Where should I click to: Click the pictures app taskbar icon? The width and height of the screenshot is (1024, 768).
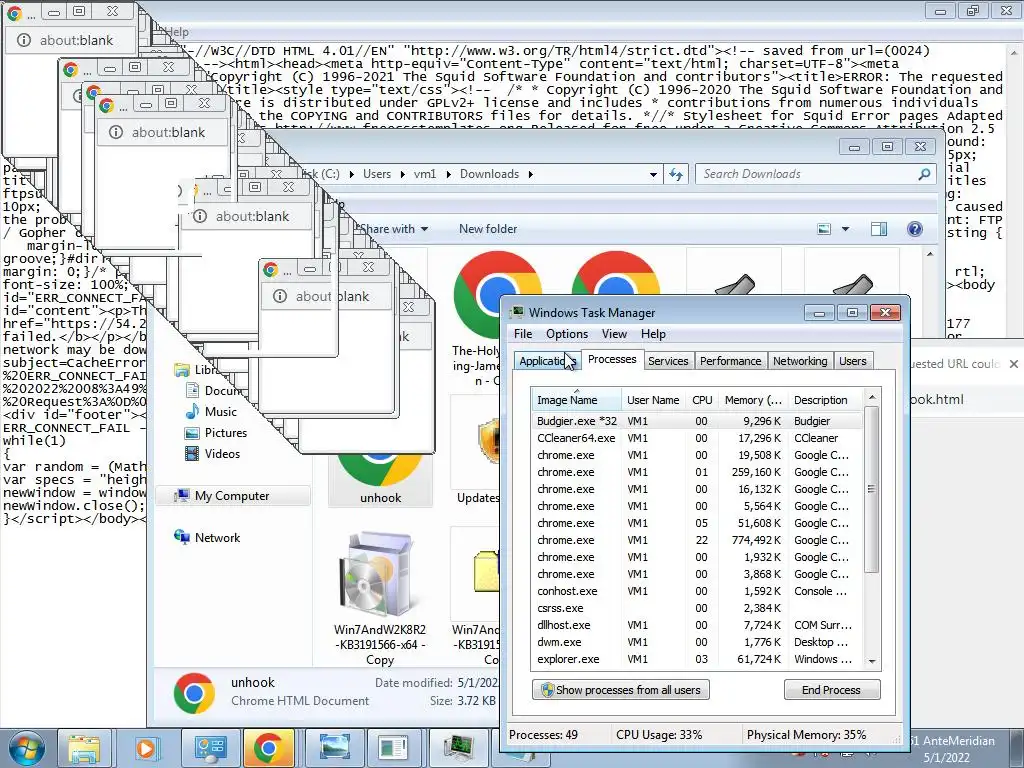coord(333,748)
